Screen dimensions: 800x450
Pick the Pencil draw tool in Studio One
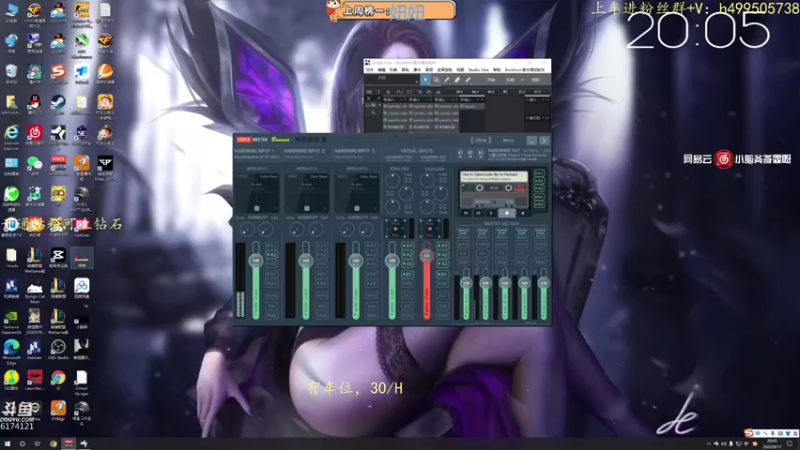click(x=446, y=80)
